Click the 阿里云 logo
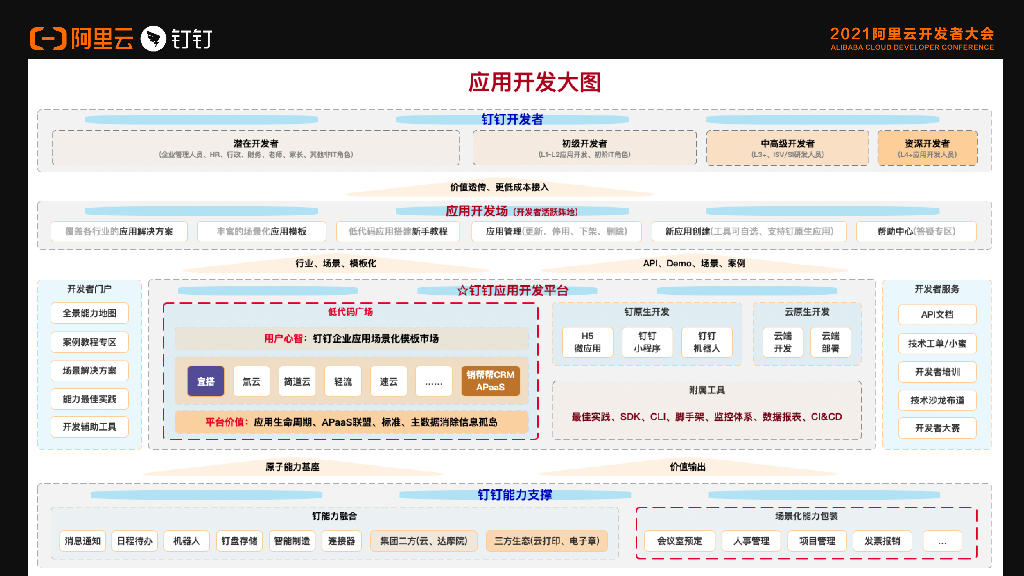The image size is (1024, 576). click(82, 39)
